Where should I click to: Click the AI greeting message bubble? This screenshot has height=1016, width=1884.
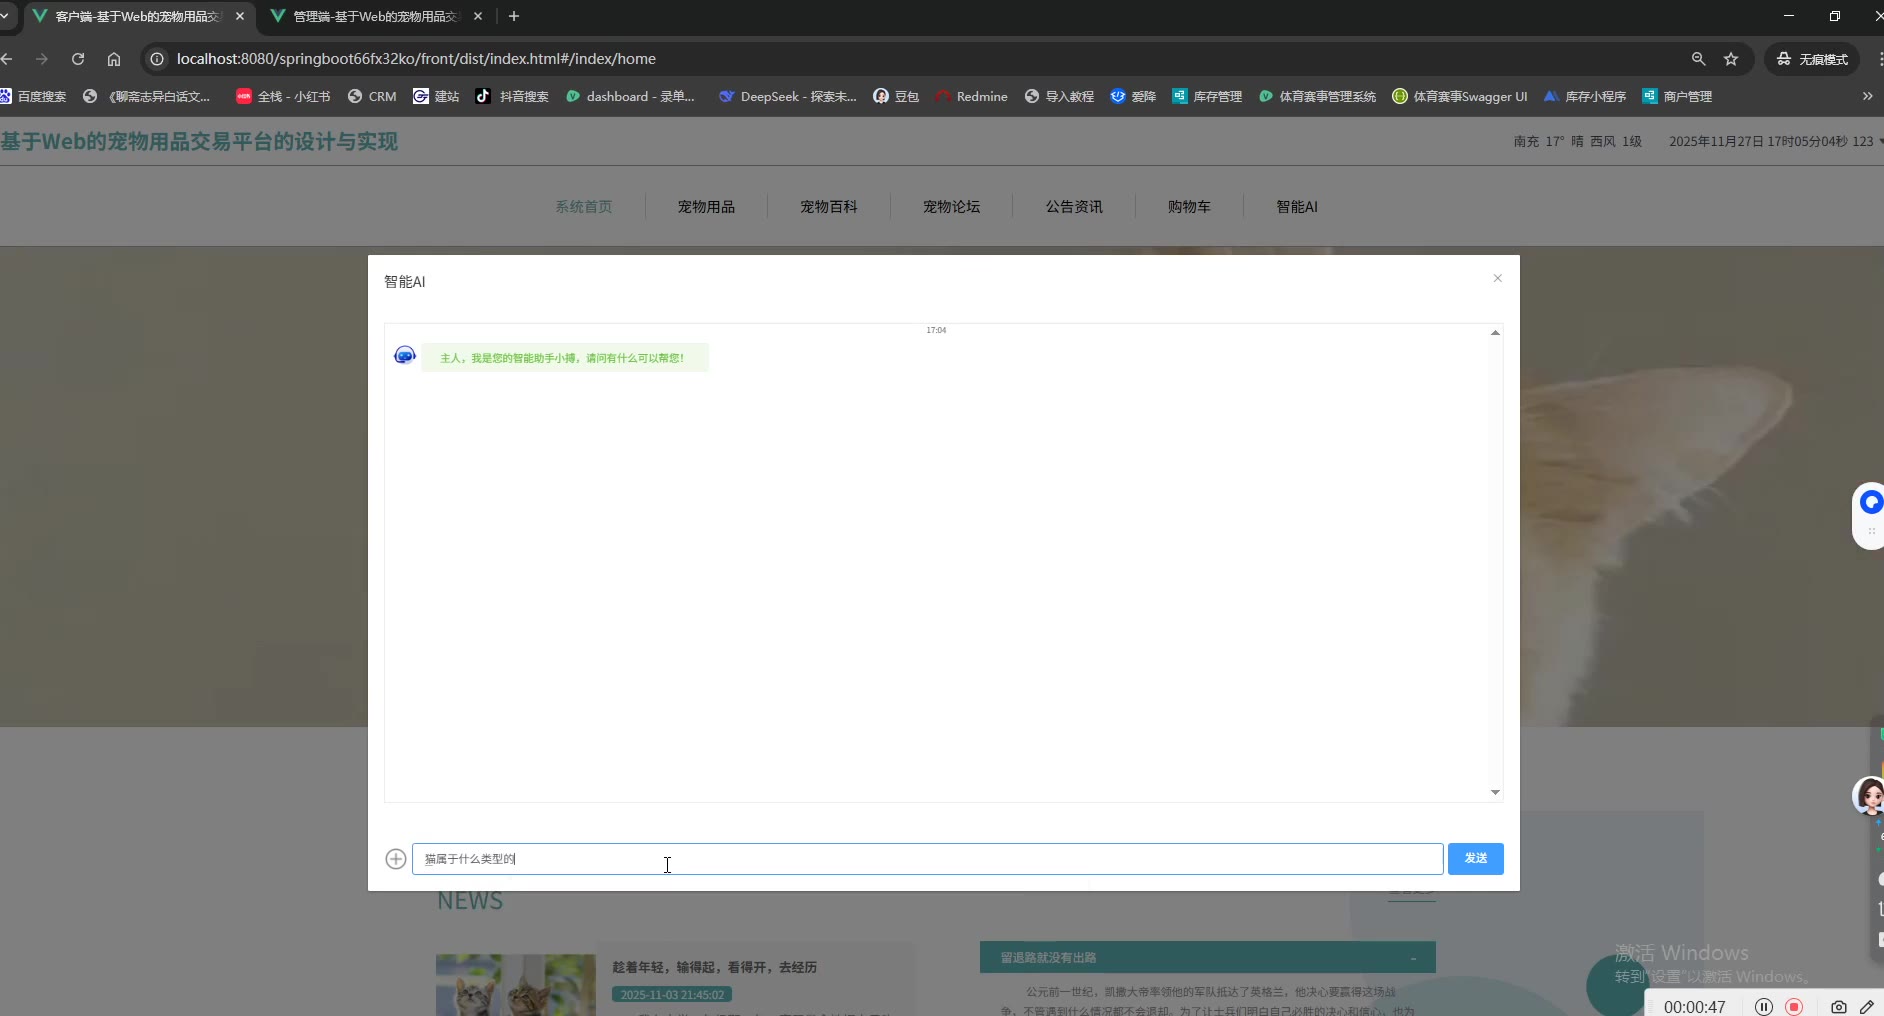pyautogui.click(x=565, y=358)
